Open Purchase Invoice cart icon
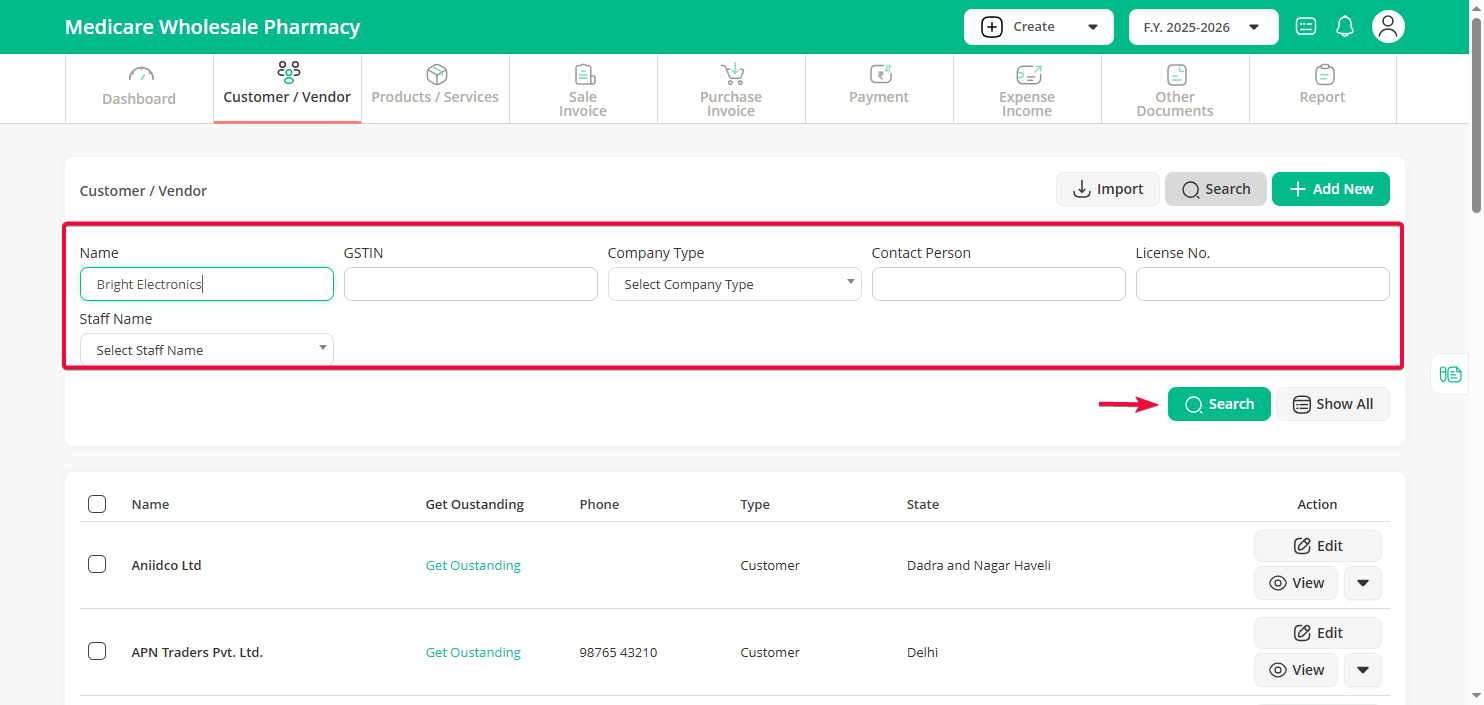Viewport: 1484px width, 705px height. pyautogui.click(x=732, y=75)
